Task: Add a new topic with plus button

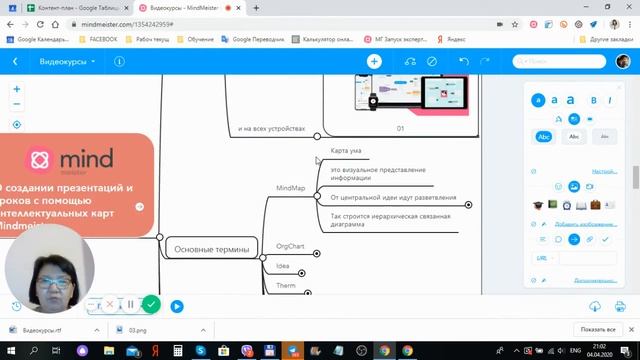Action: point(374,62)
